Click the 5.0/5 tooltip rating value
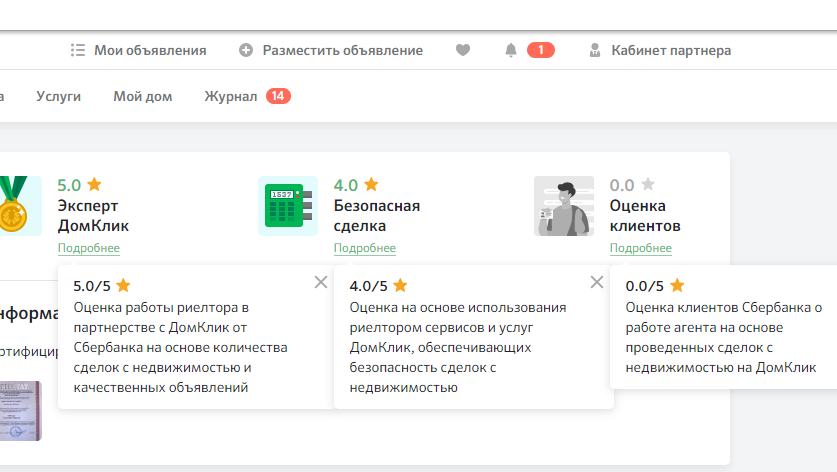Viewport: 837px width, 472px height. pos(92,286)
